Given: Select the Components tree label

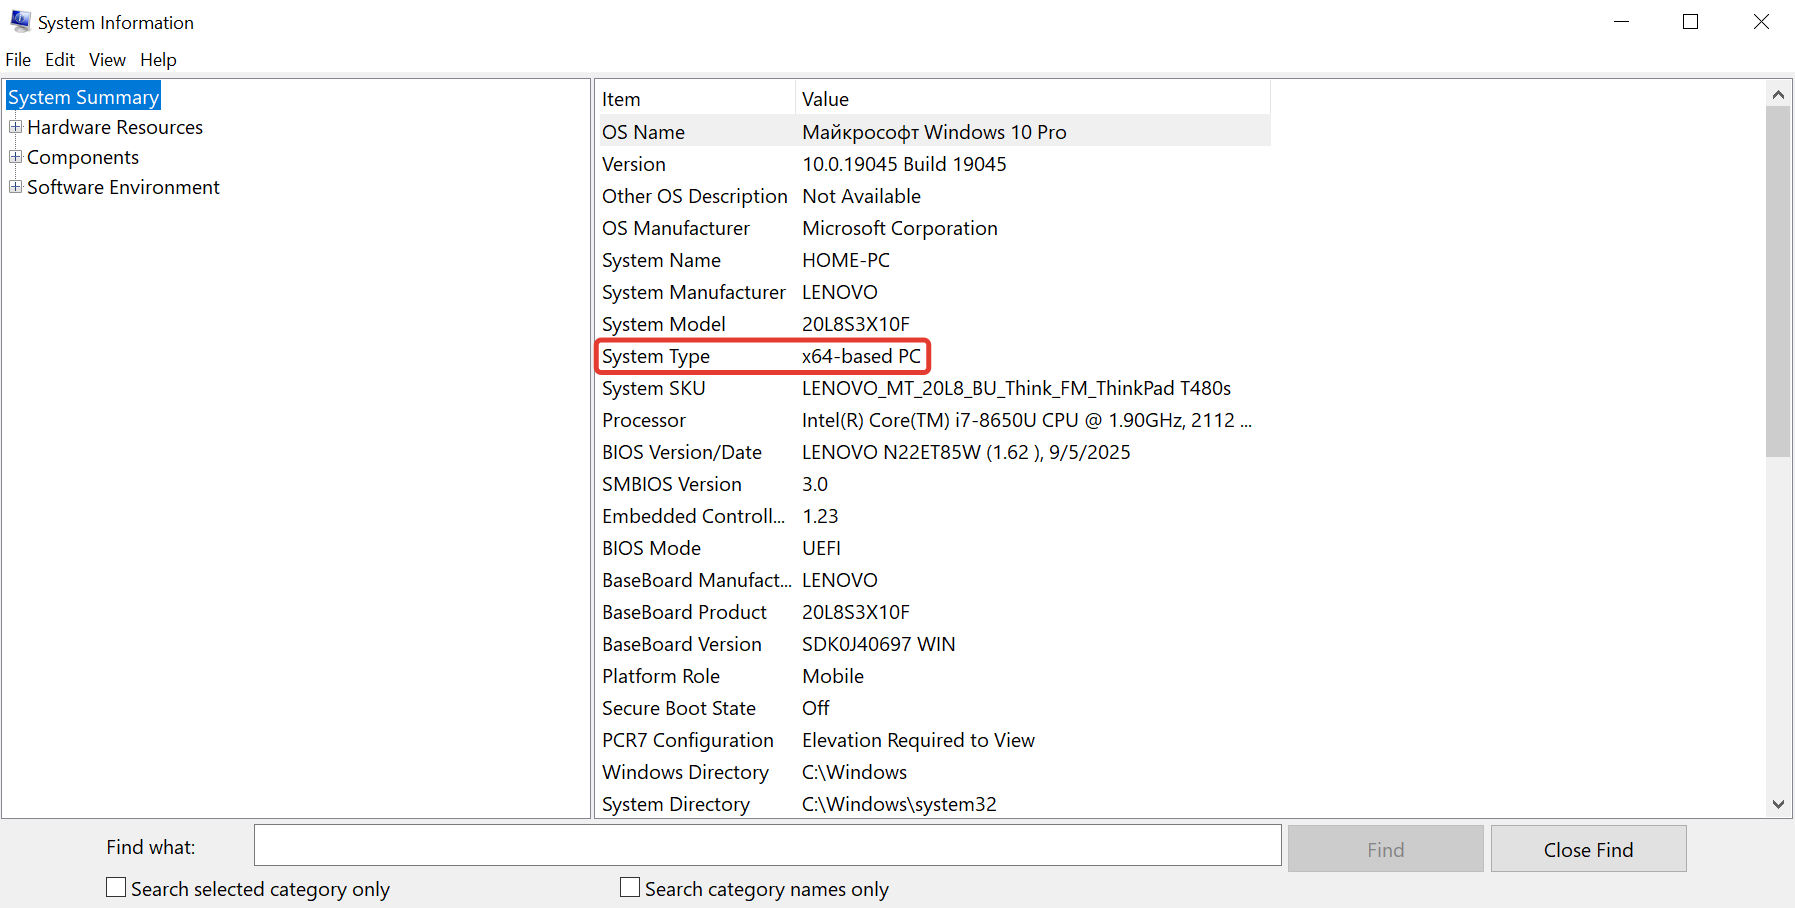Looking at the screenshot, I should pyautogui.click(x=83, y=157).
